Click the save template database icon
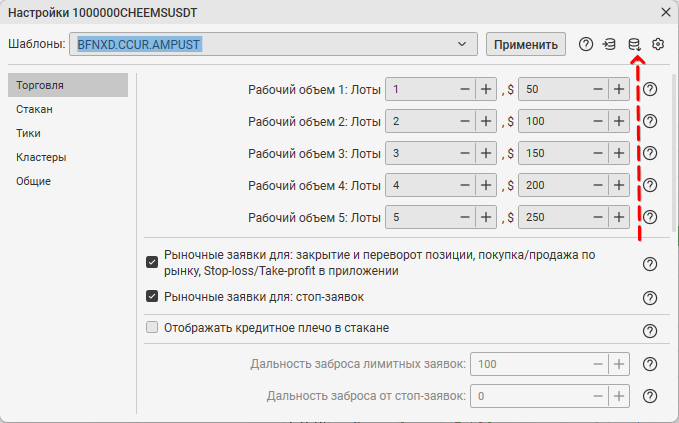 (634, 44)
